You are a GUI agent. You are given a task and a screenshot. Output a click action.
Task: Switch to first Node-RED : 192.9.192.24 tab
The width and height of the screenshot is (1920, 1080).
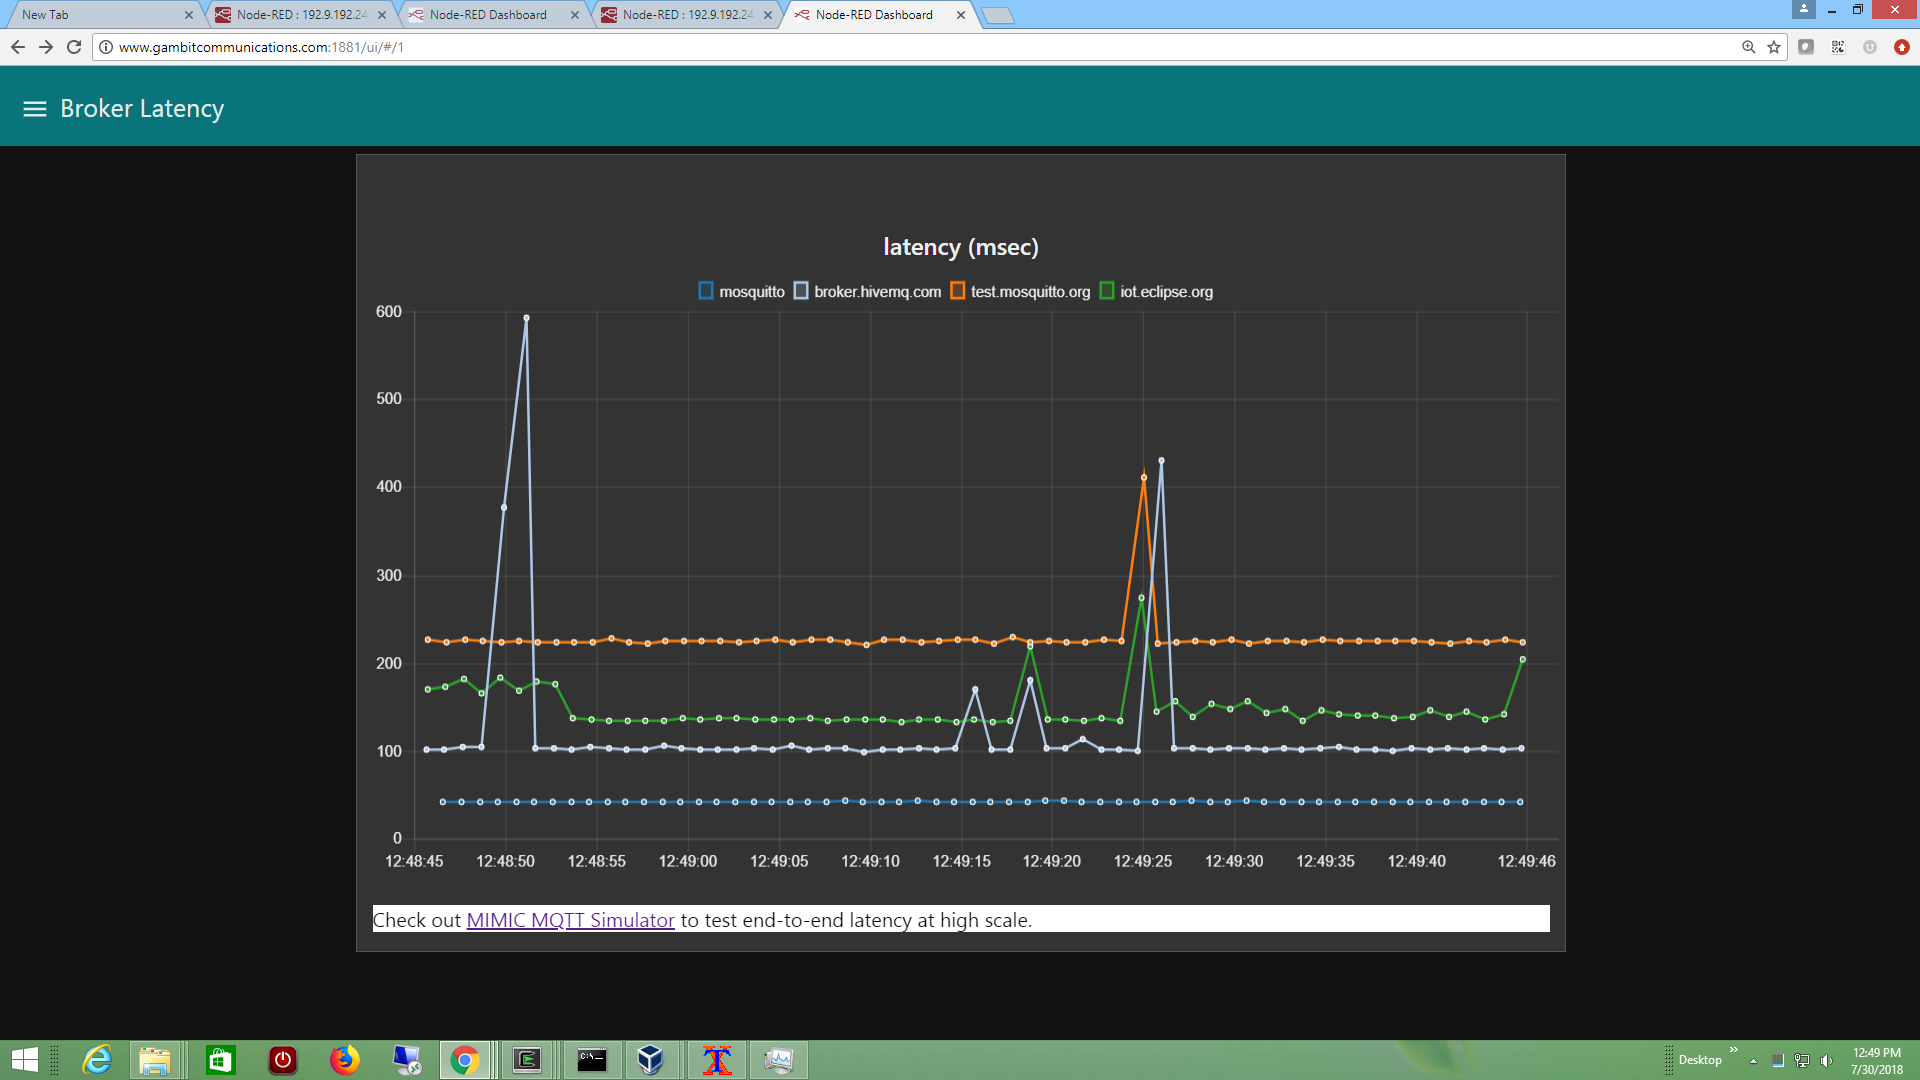(300, 15)
